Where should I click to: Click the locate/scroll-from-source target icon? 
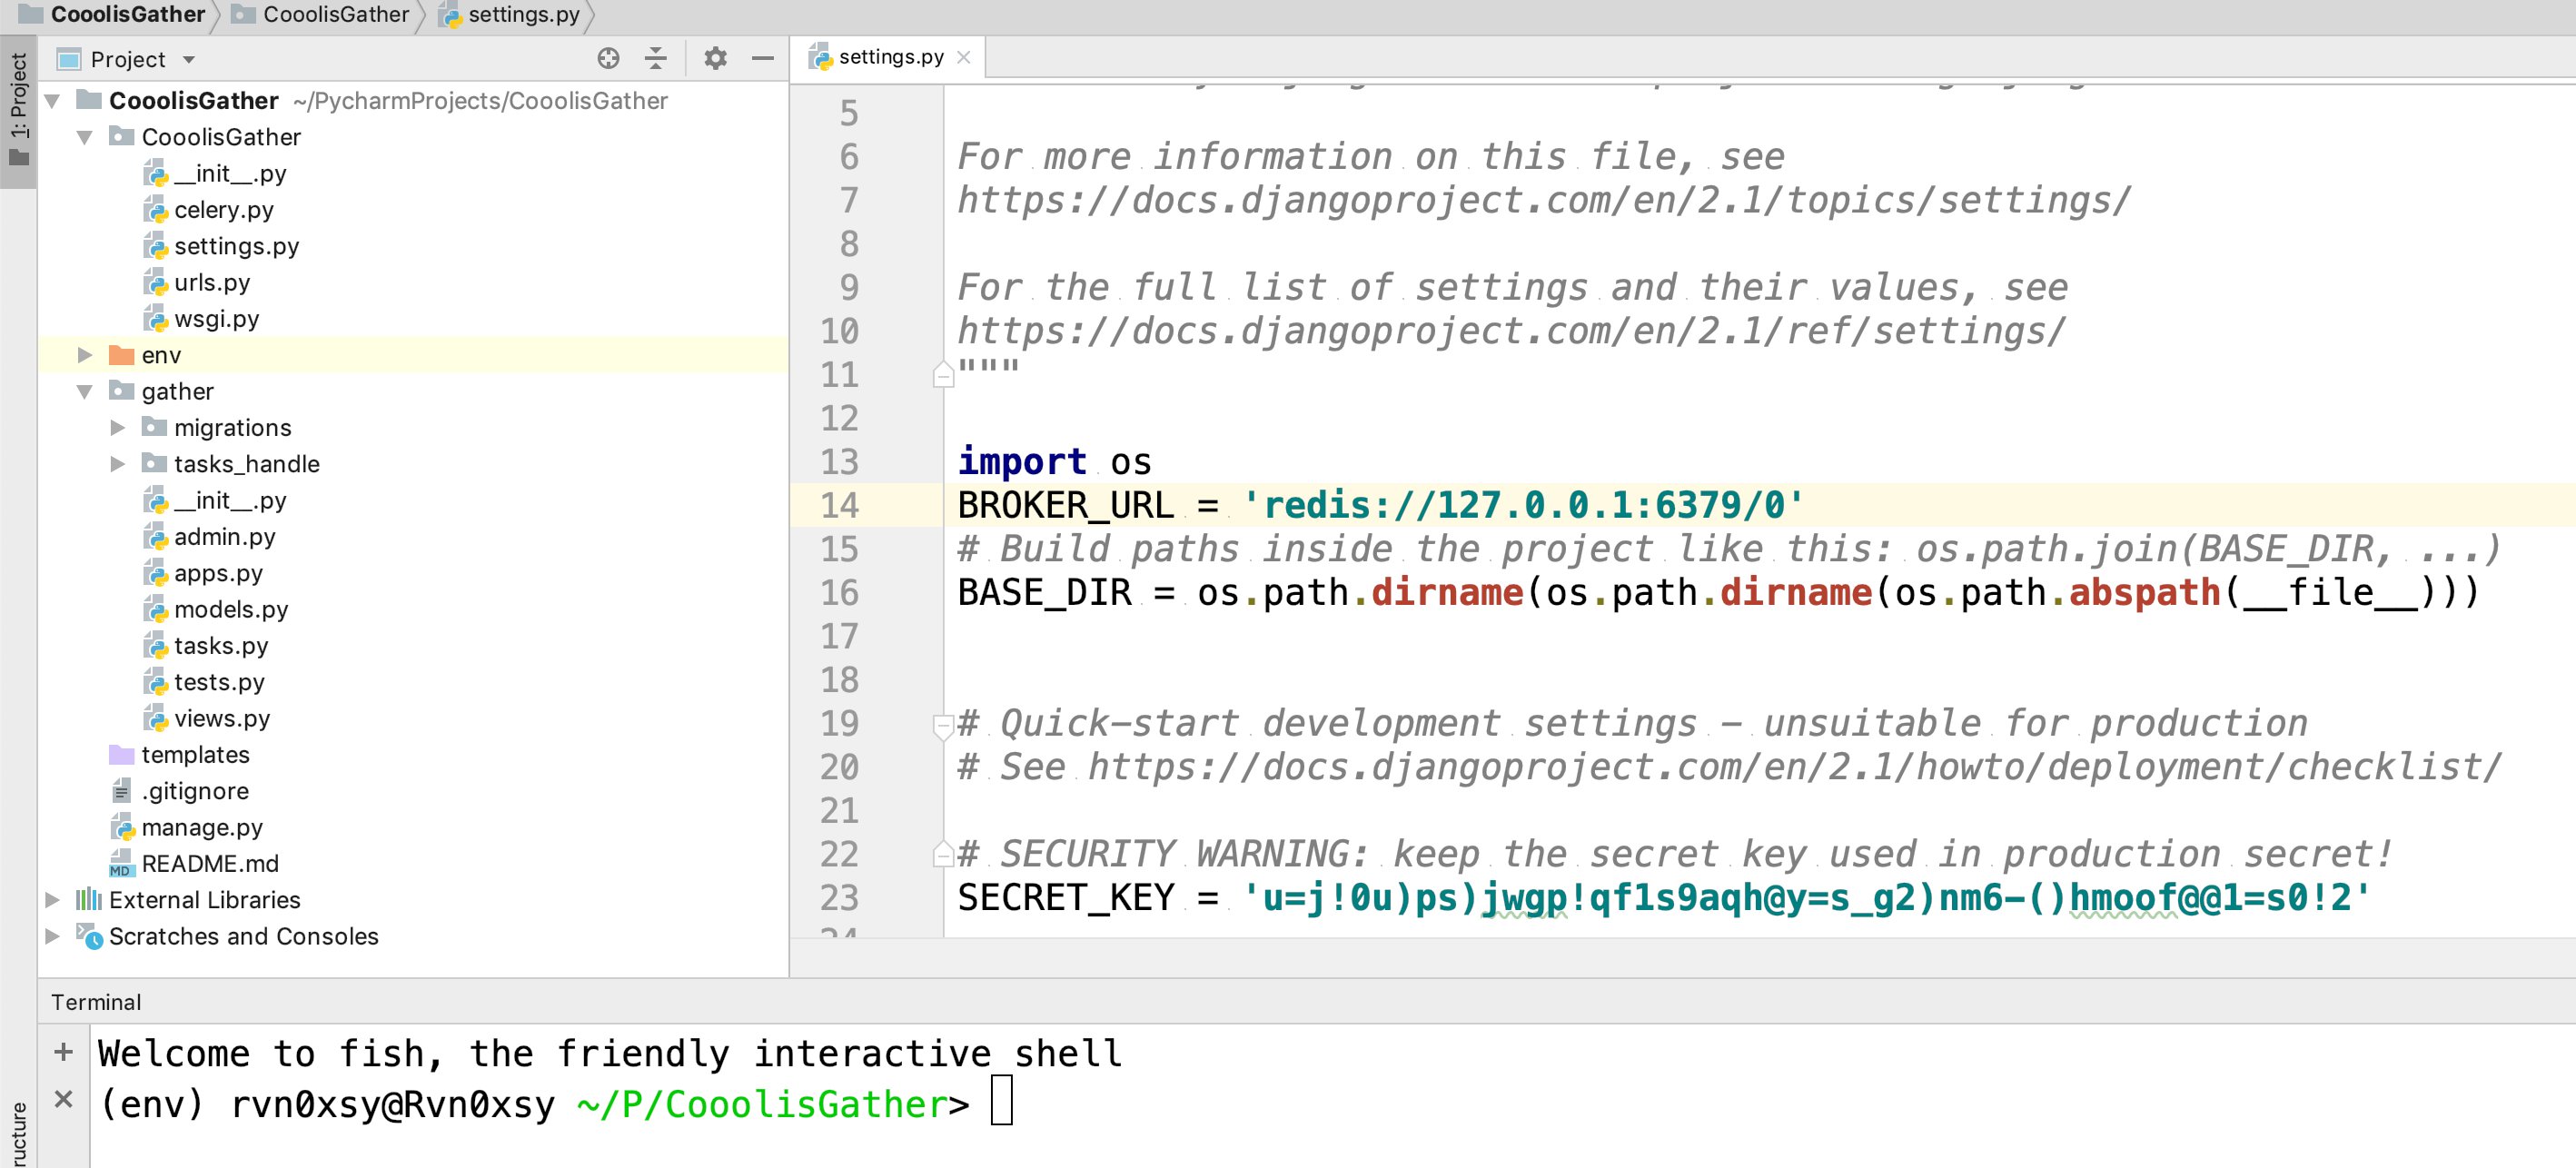pos(608,59)
